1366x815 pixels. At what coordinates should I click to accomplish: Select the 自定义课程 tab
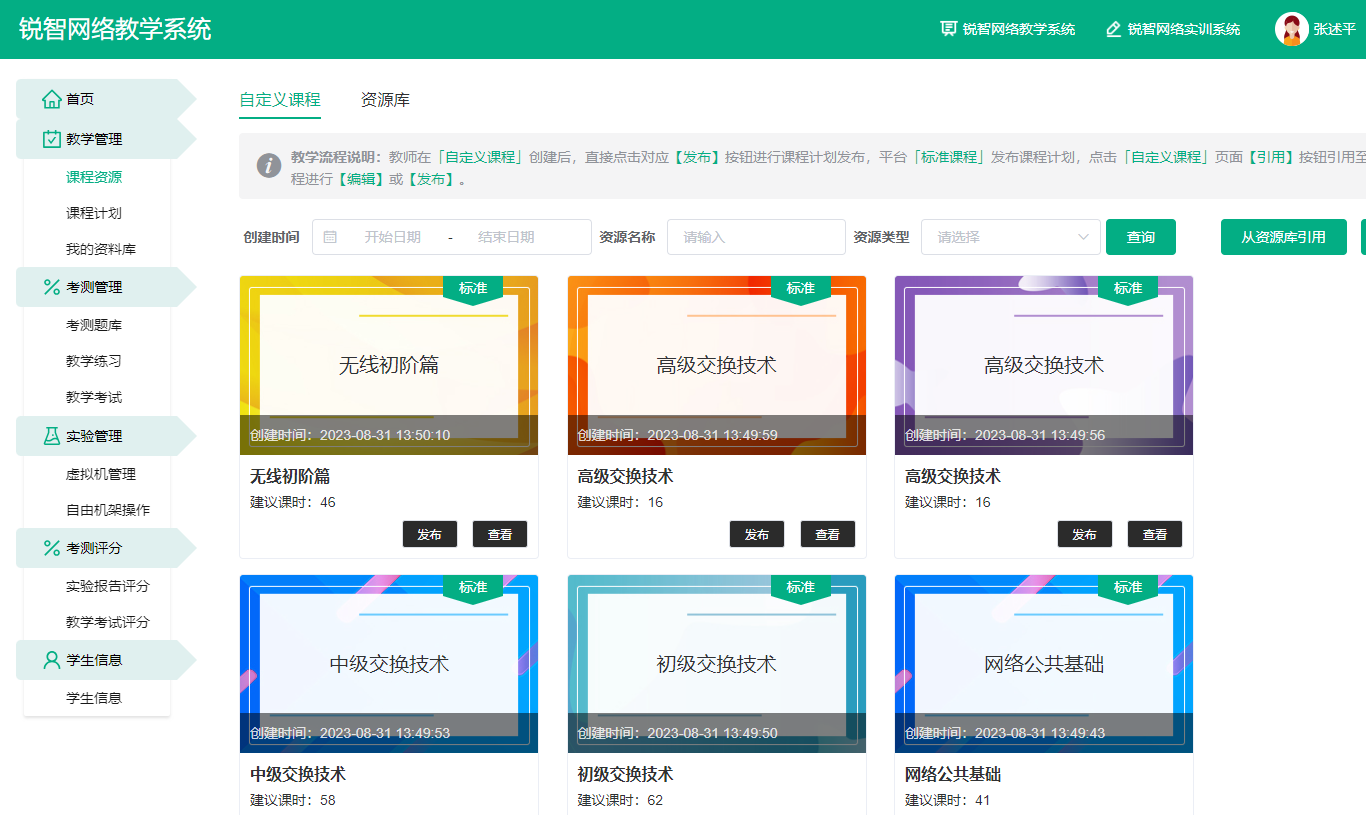coord(280,100)
